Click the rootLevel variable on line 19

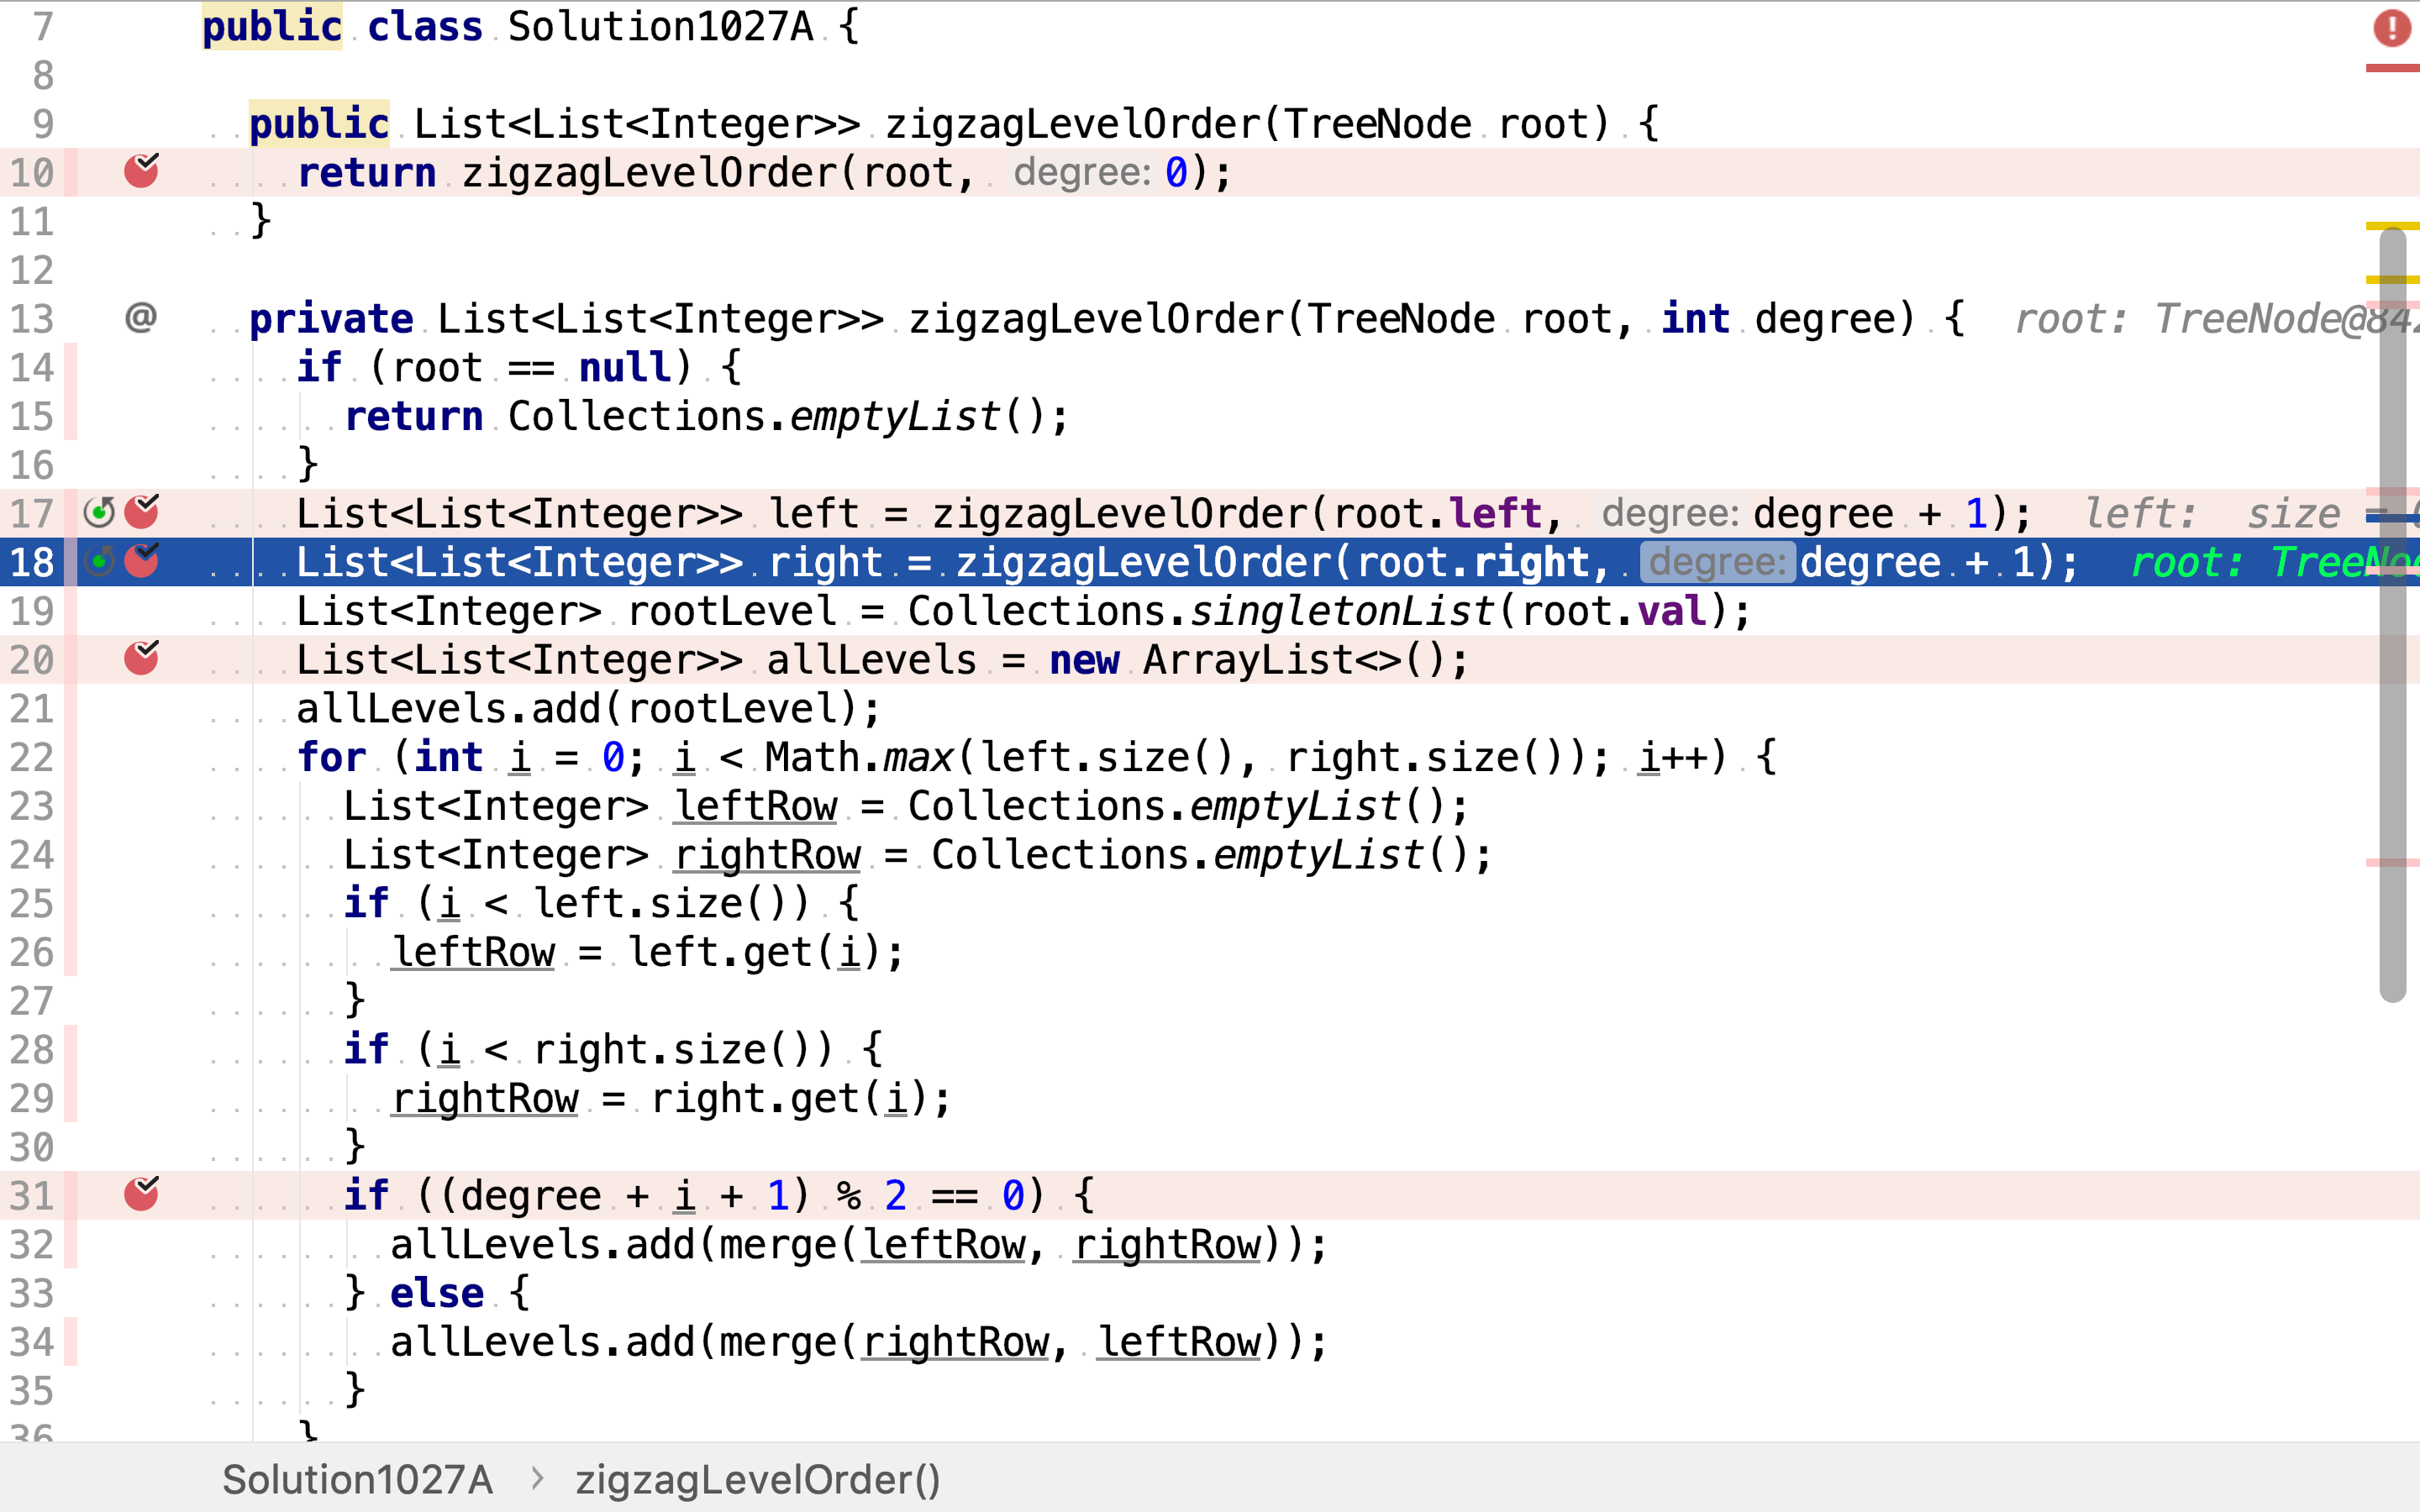coord(731,611)
